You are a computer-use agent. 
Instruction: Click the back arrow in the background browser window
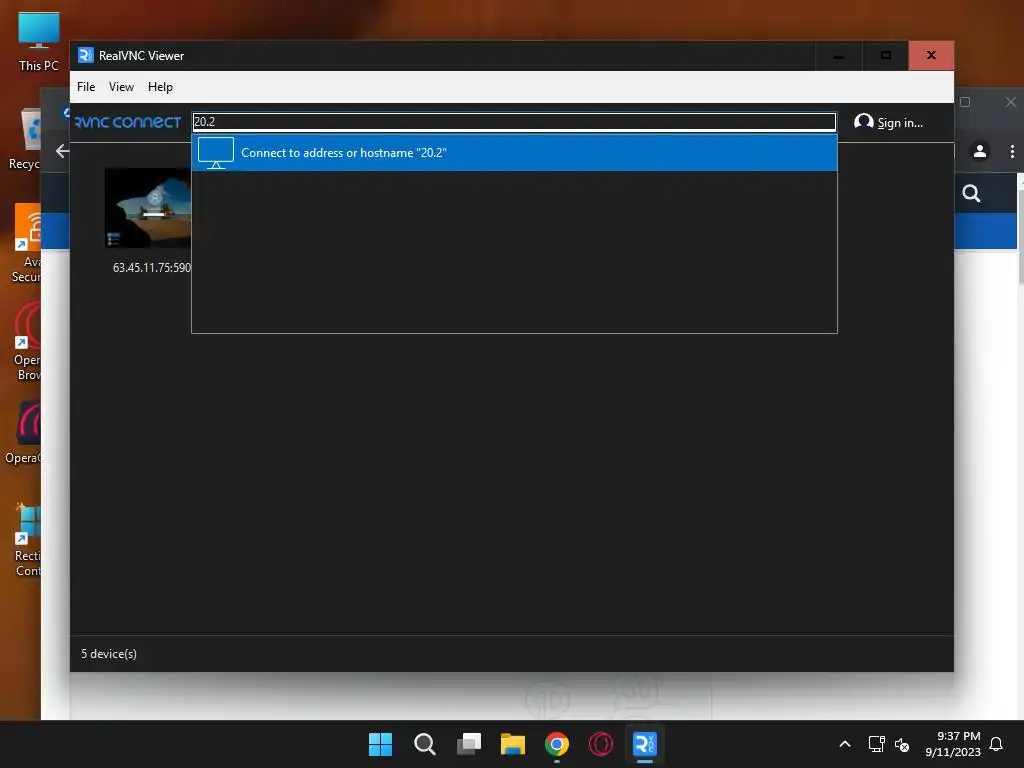point(62,151)
